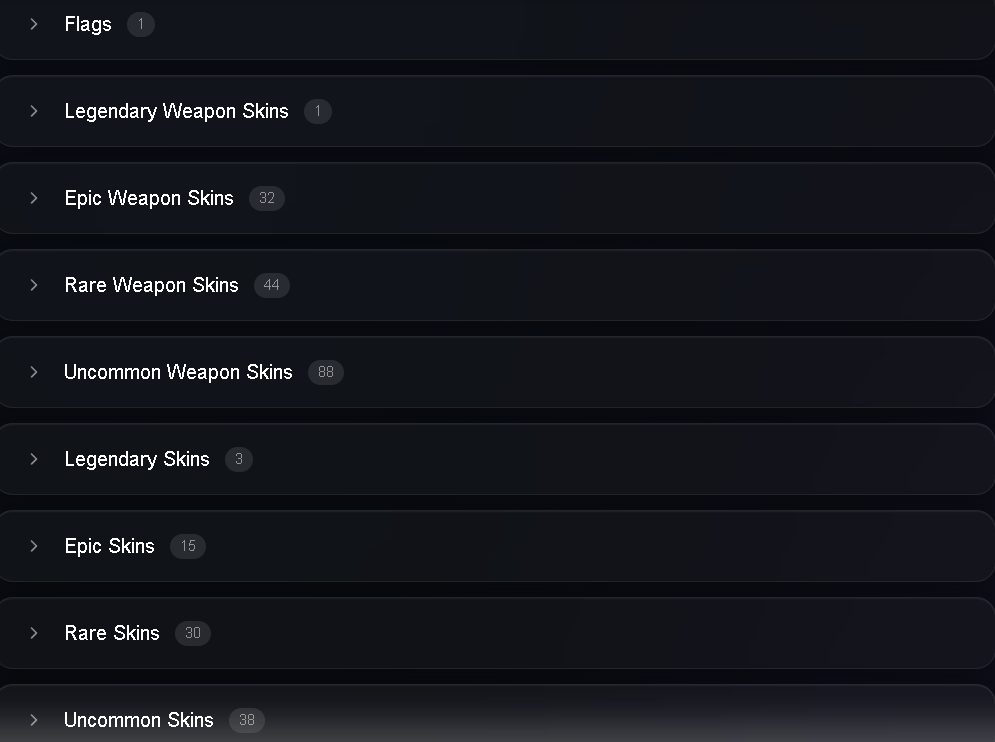Click the Uncommon Weapon Skins title text
The width and height of the screenshot is (995, 742).
click(178, 372)
